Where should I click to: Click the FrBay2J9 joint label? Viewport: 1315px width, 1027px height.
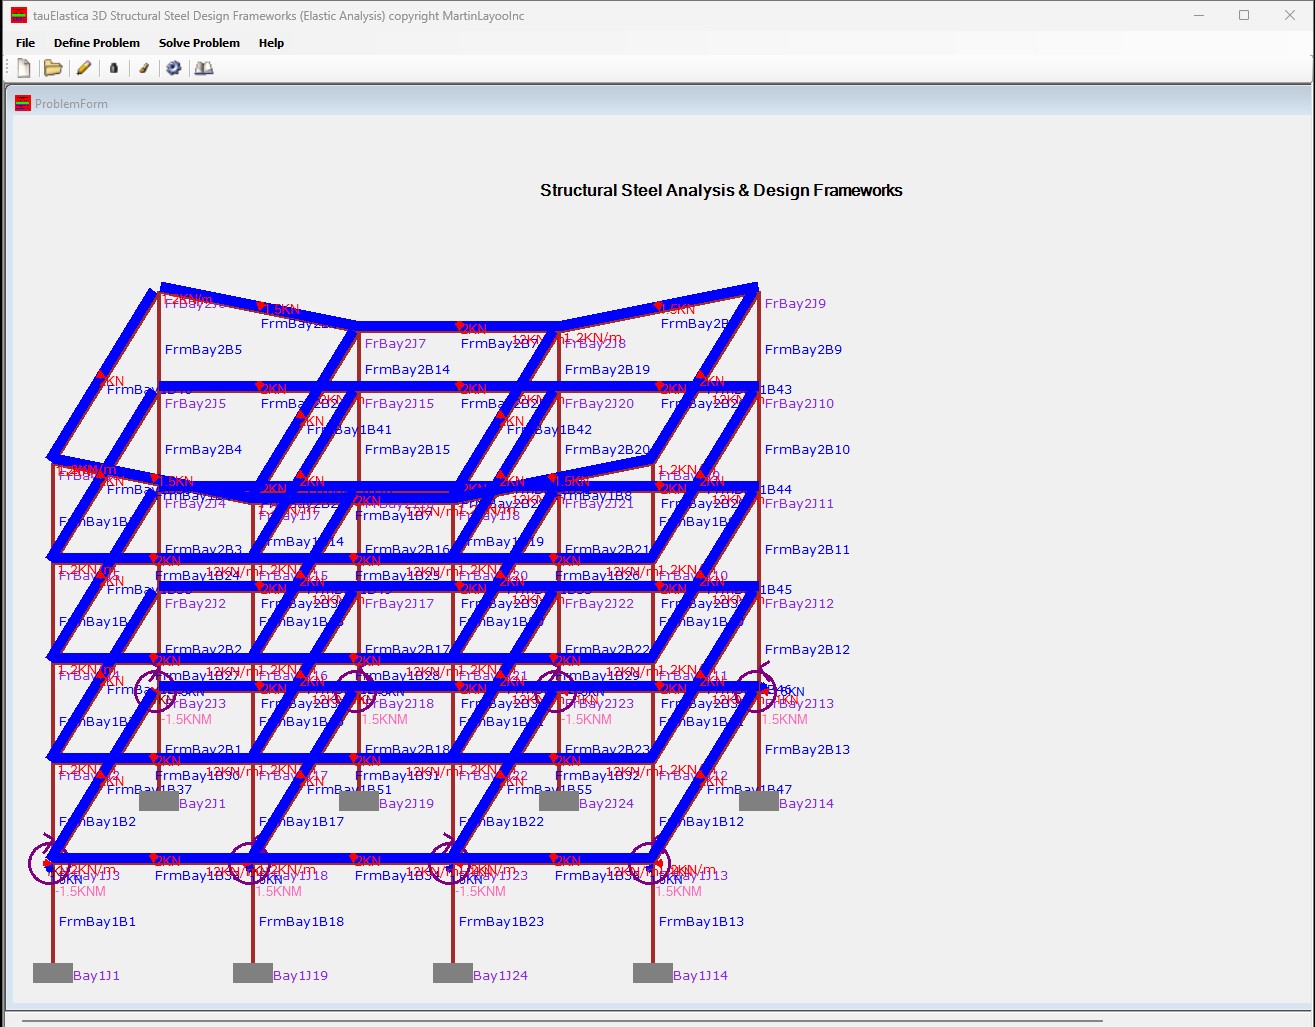795,304
